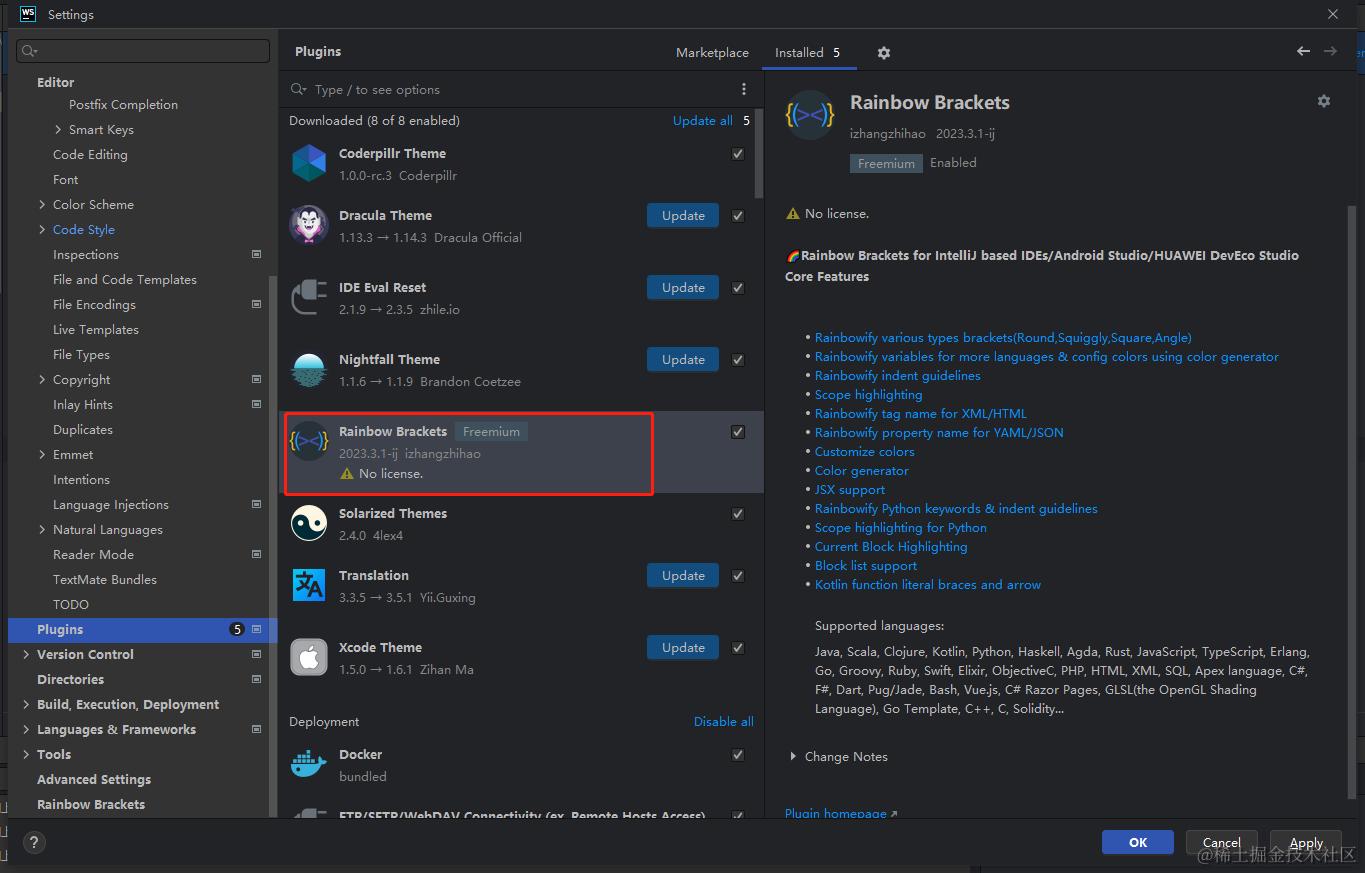1365x873 pixels.
Task: Disable the Coderpillr Theme plugin checkbox
Action: coord(738,154)
